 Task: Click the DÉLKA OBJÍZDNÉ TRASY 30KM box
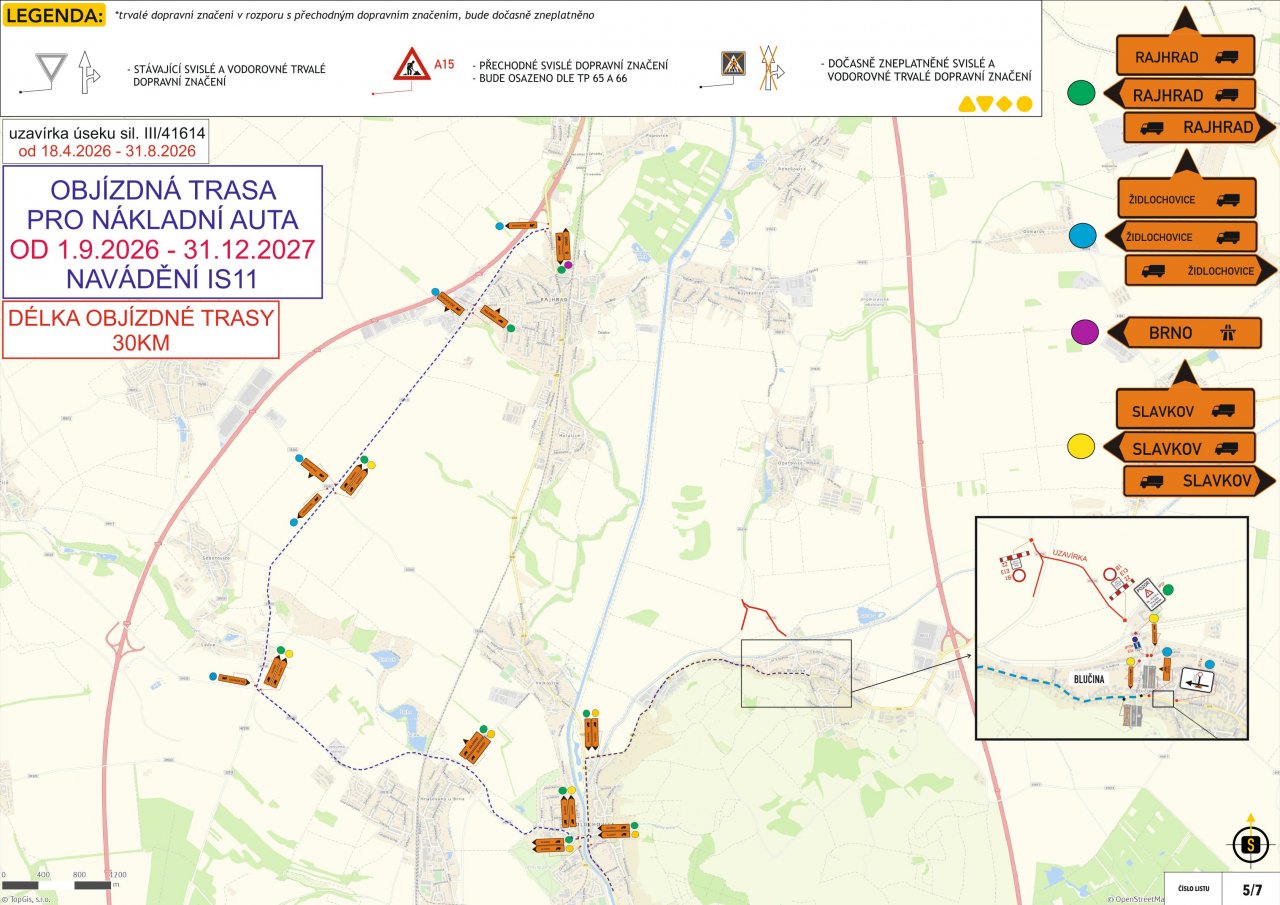141,330
